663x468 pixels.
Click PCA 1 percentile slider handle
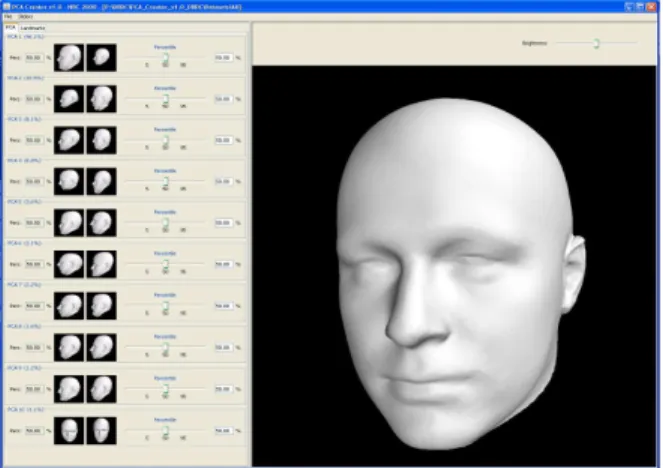click(x=166, y=58)
